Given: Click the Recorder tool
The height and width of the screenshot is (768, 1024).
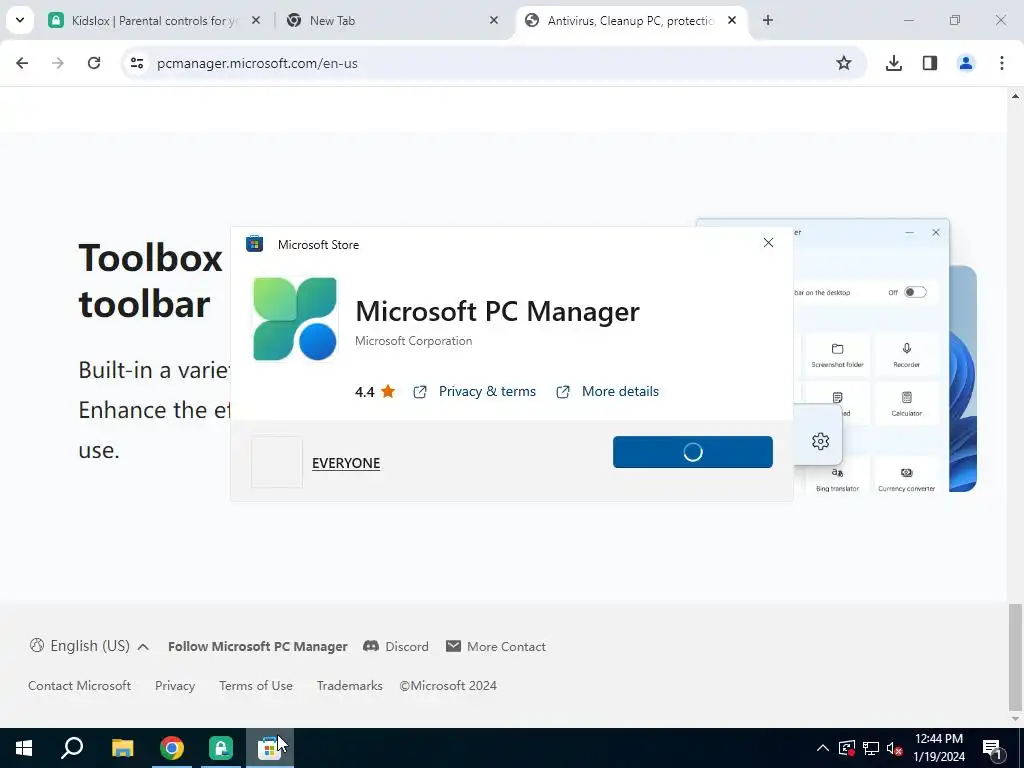Looking at the screenshot, I should point(906,355).
